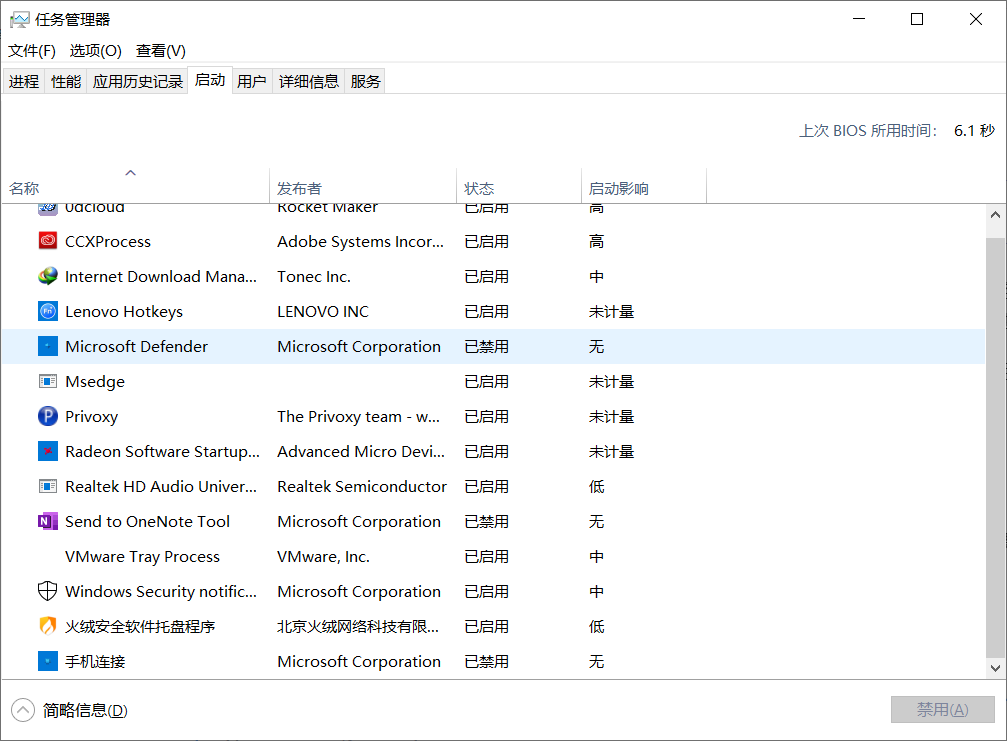Switch to the 用户 tab
1007x741 pixels.
point(252,82)
